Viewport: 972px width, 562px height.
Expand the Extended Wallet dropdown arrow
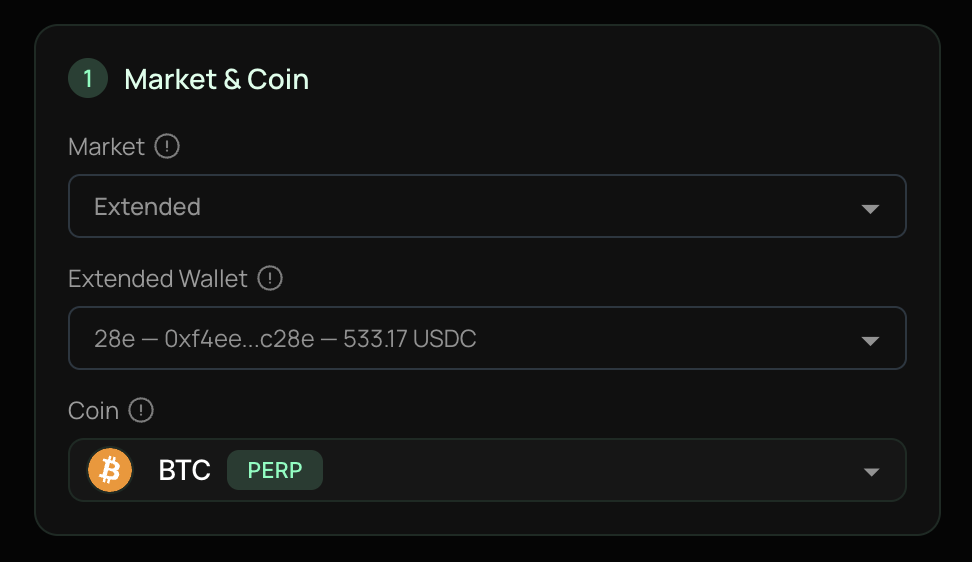pos(870,340)
